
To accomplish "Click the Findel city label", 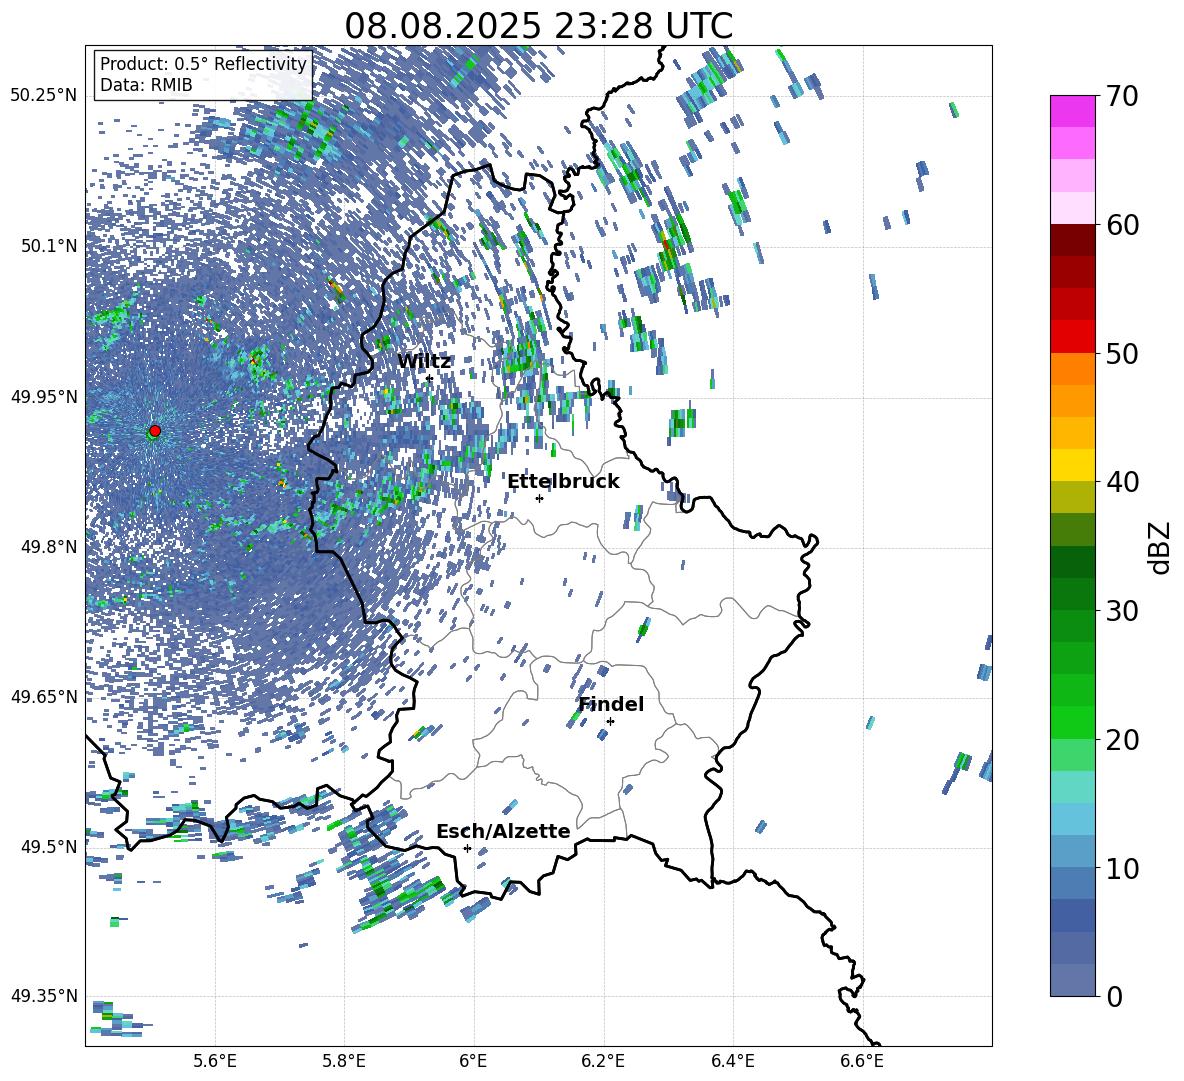I will [x=611, y=704].
